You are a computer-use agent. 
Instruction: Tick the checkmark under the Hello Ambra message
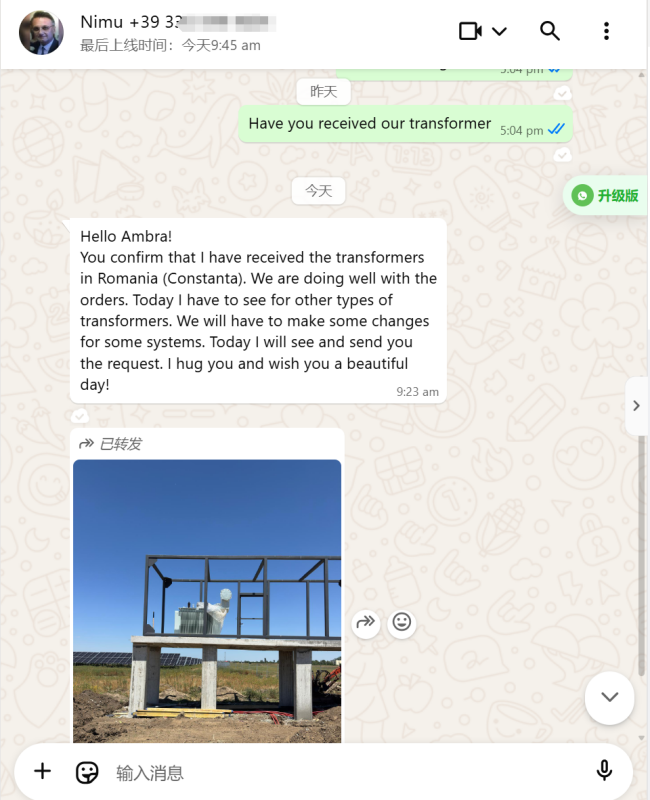tap(79, 416)
